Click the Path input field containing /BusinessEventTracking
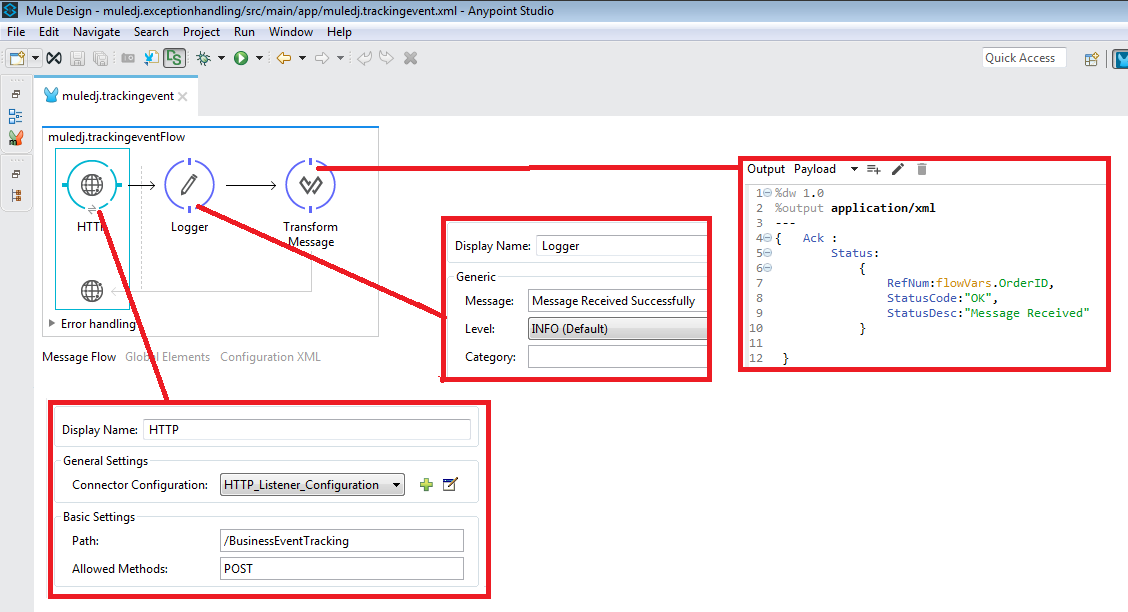This screenshot has height=612, width=1128. [341, 540]
